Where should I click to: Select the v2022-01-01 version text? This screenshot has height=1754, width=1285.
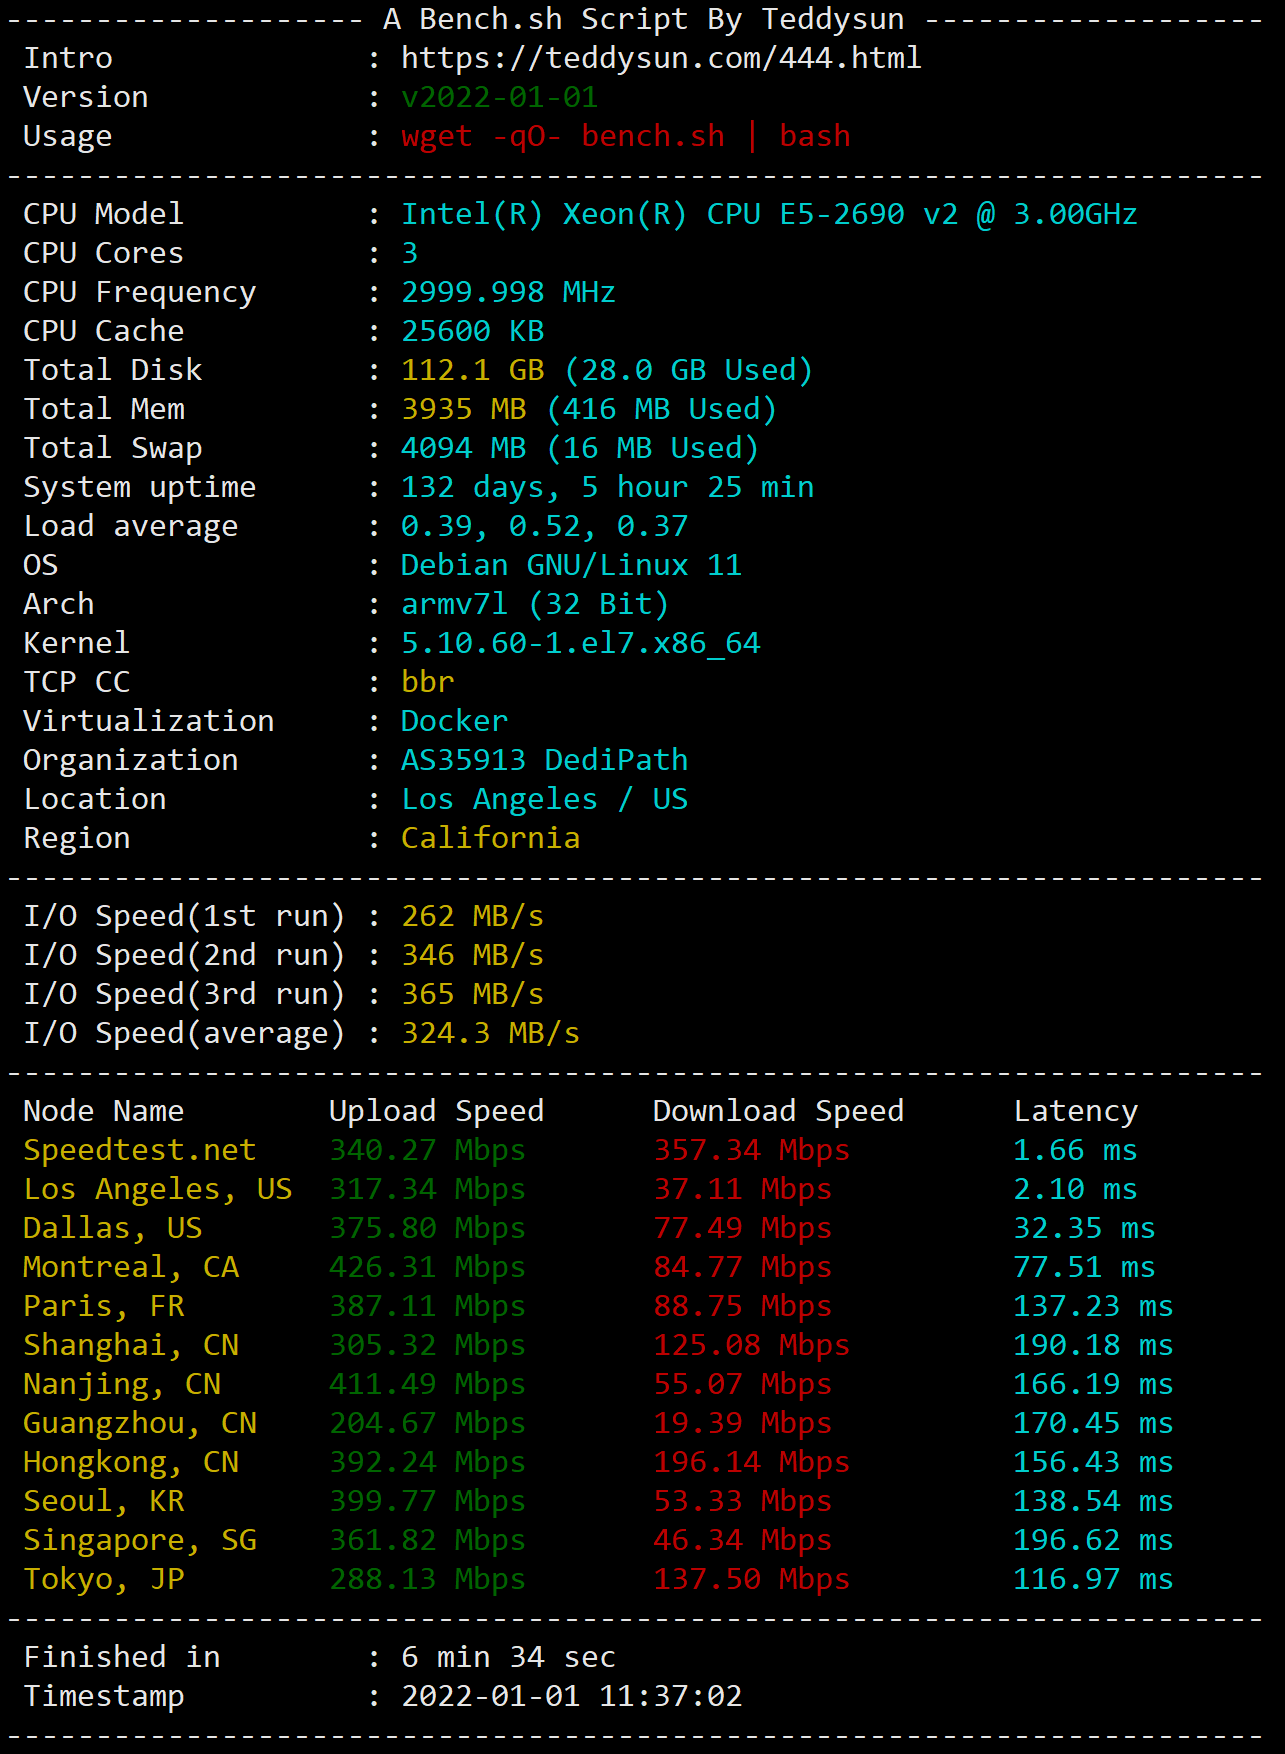pos(499,97)
